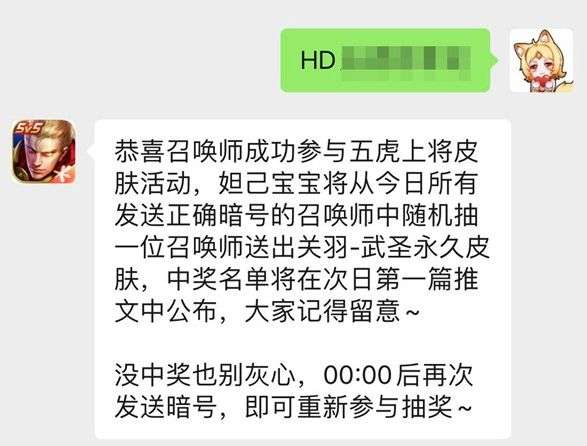The image size is (587, 446).
Task: Click the HD text in green bubble
Action: [x=318, y=60]
